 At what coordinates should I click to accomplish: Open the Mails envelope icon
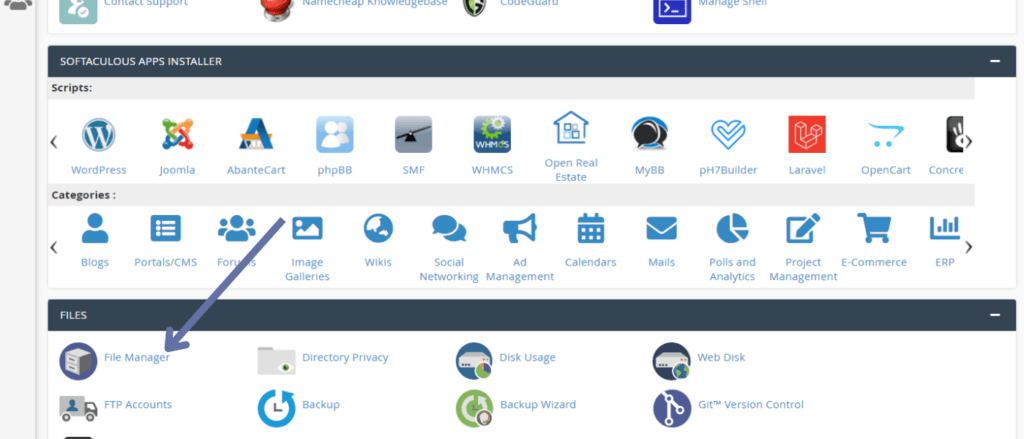[662, 229]
